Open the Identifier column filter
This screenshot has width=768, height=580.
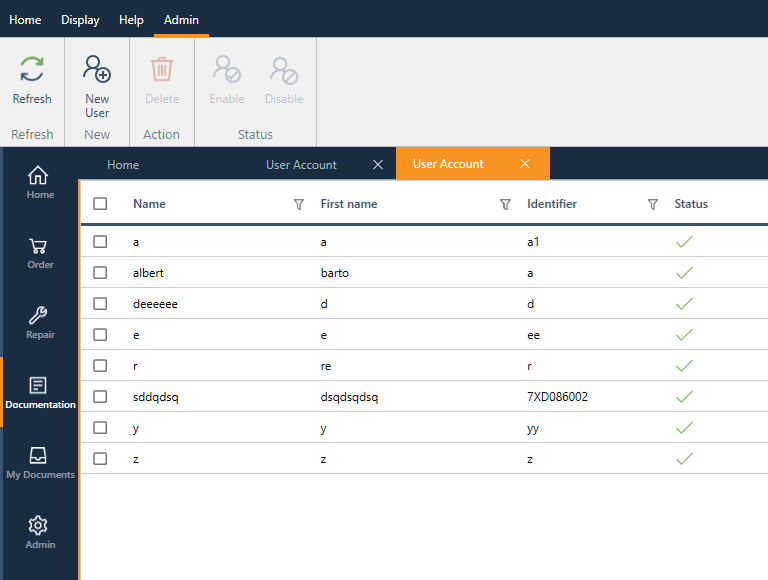(x=653, y=204)
